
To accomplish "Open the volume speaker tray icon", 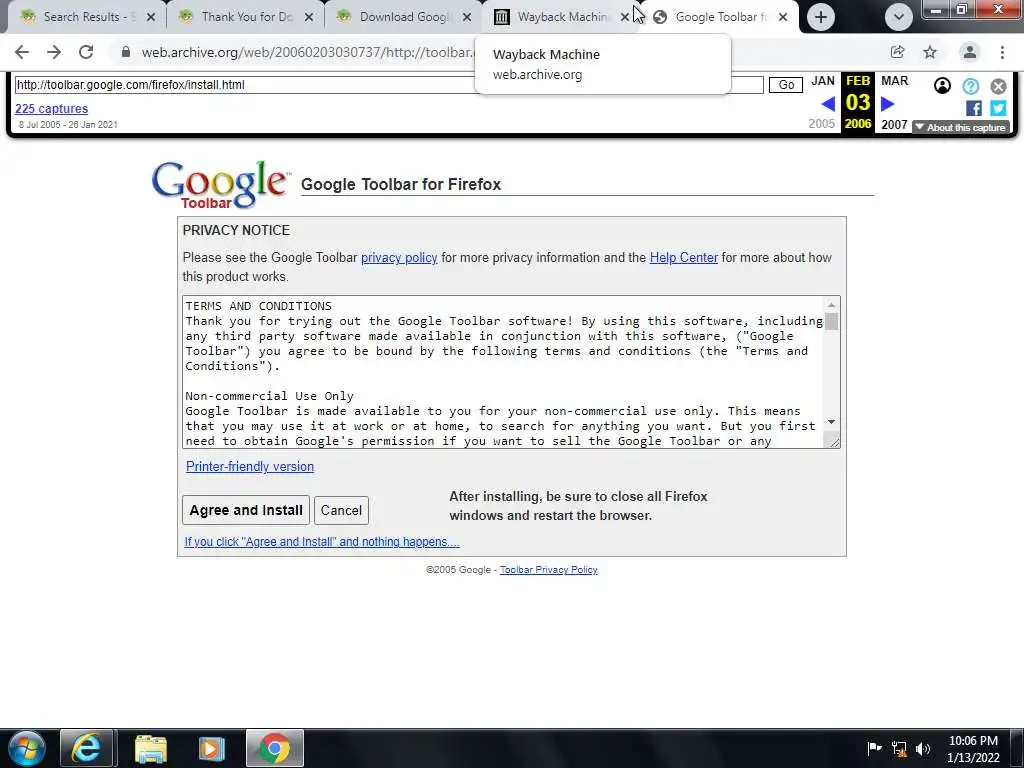I will pyautogui.click(x=923, y=748).
